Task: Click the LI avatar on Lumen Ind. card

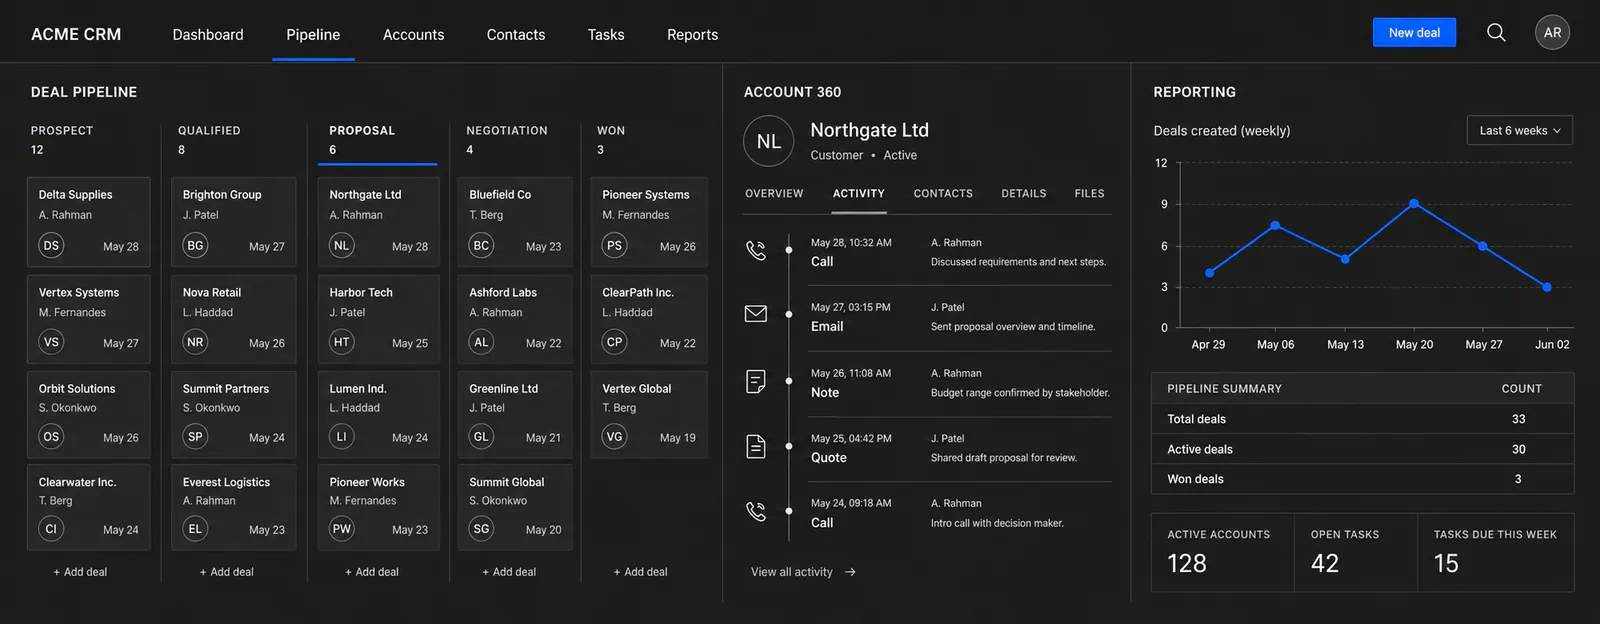Action: coord(342,436)
